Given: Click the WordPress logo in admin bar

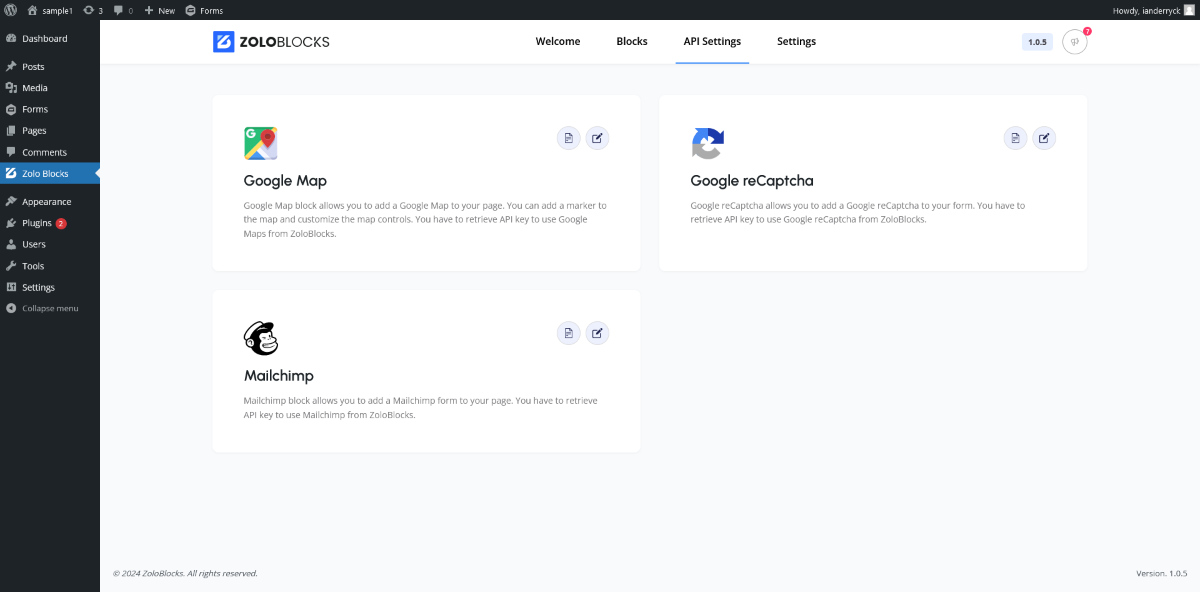Looking at the screenshot, I should point(10,10).
